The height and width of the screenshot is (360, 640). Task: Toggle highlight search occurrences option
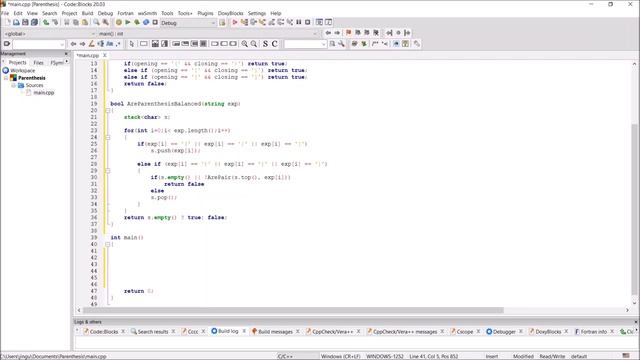point(91,44)
